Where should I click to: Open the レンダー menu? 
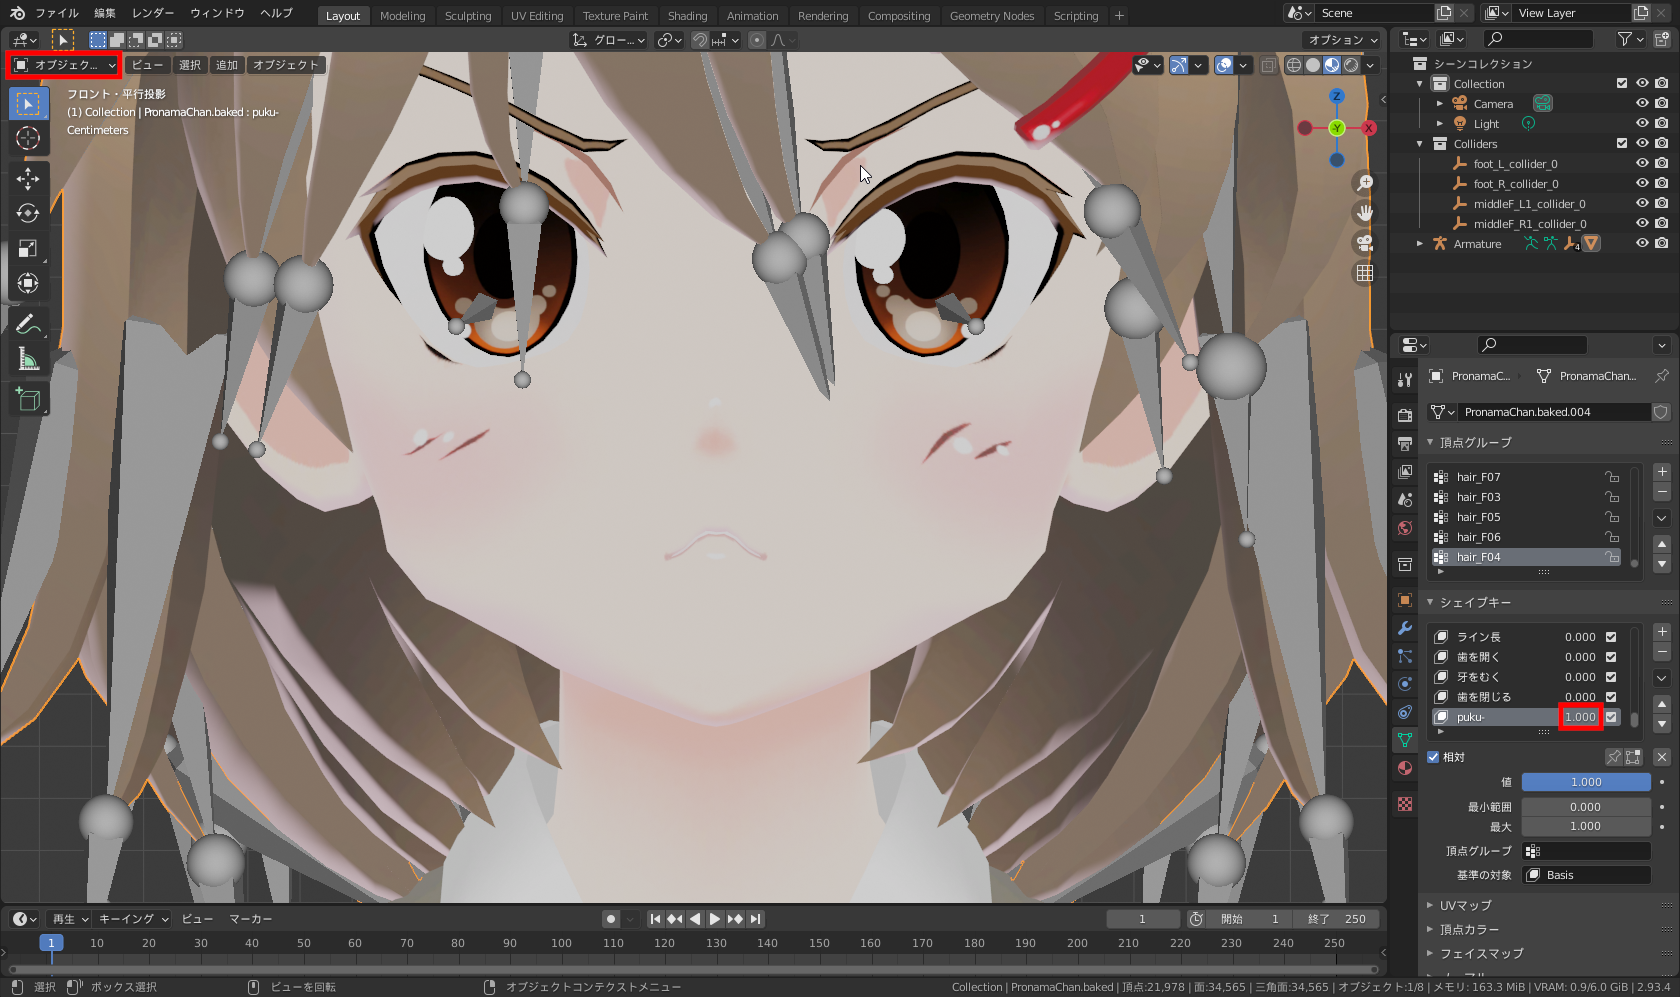153,13
